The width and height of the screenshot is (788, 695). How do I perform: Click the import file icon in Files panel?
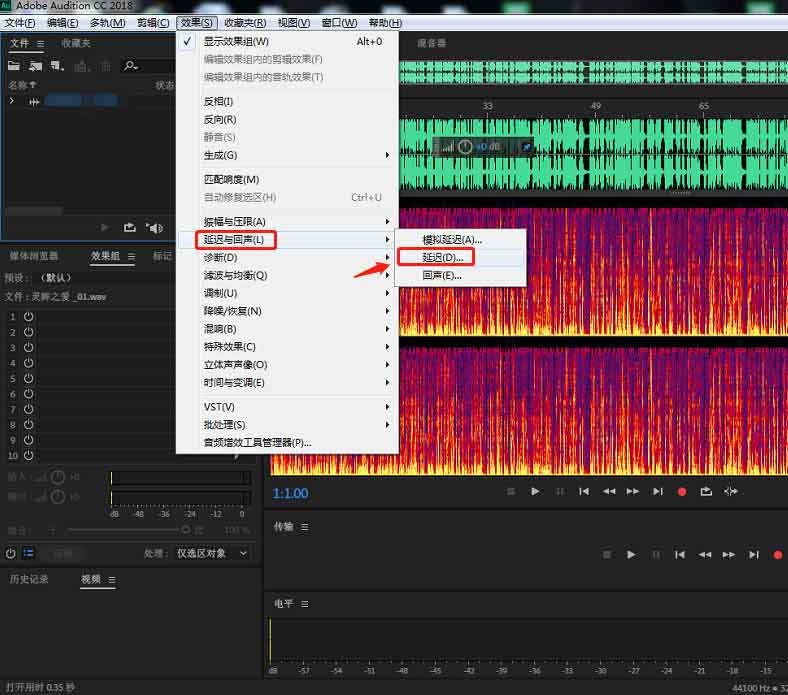tap(36, 66)
